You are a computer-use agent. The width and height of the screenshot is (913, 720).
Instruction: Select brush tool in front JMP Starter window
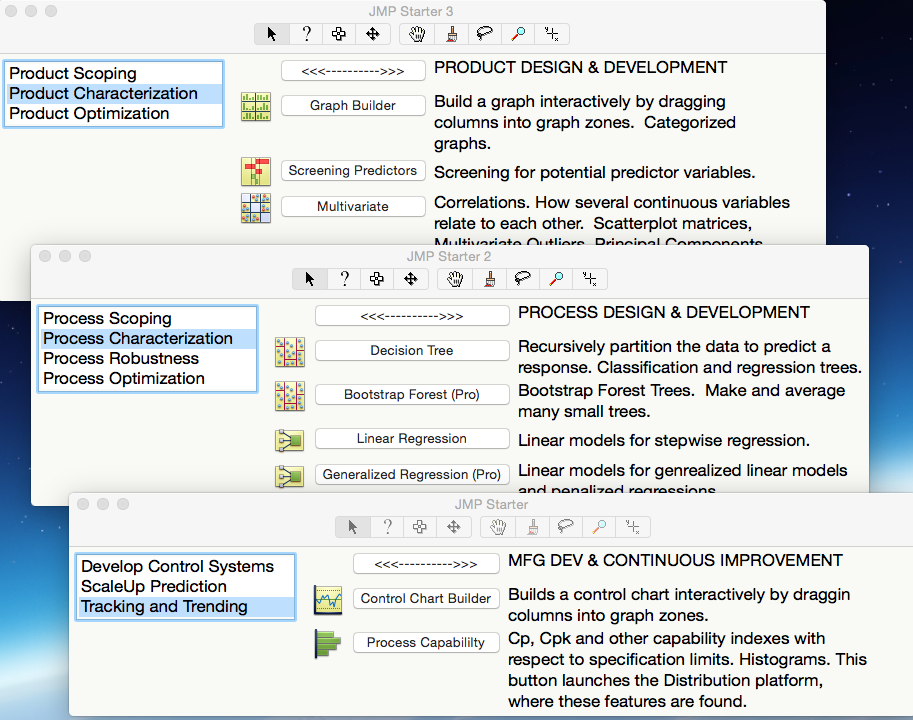point(533,527)
